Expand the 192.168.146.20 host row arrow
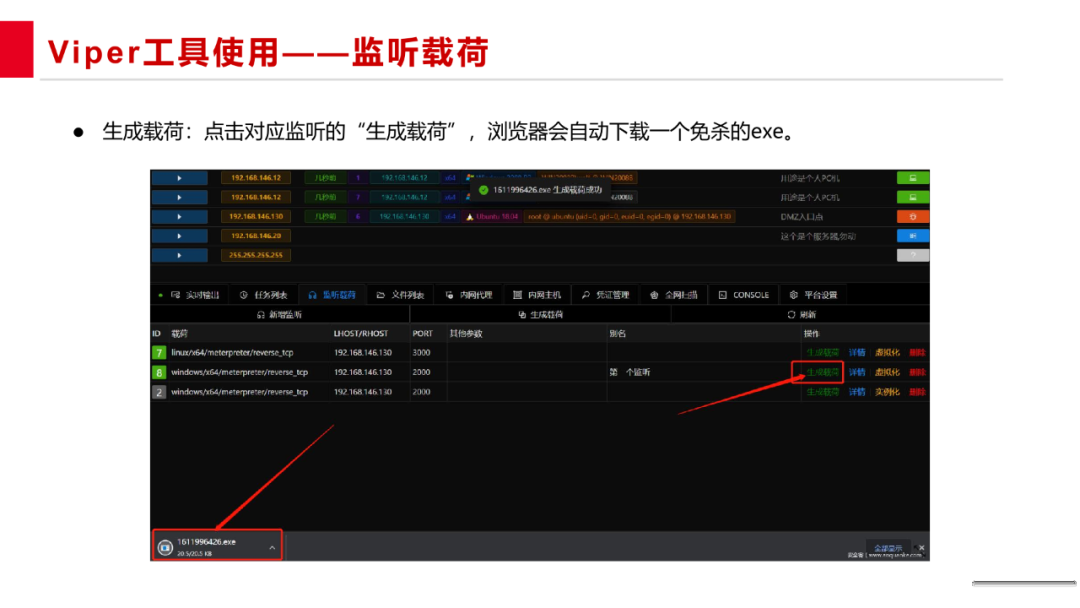1080x608 pixels. tap(179, 235)
